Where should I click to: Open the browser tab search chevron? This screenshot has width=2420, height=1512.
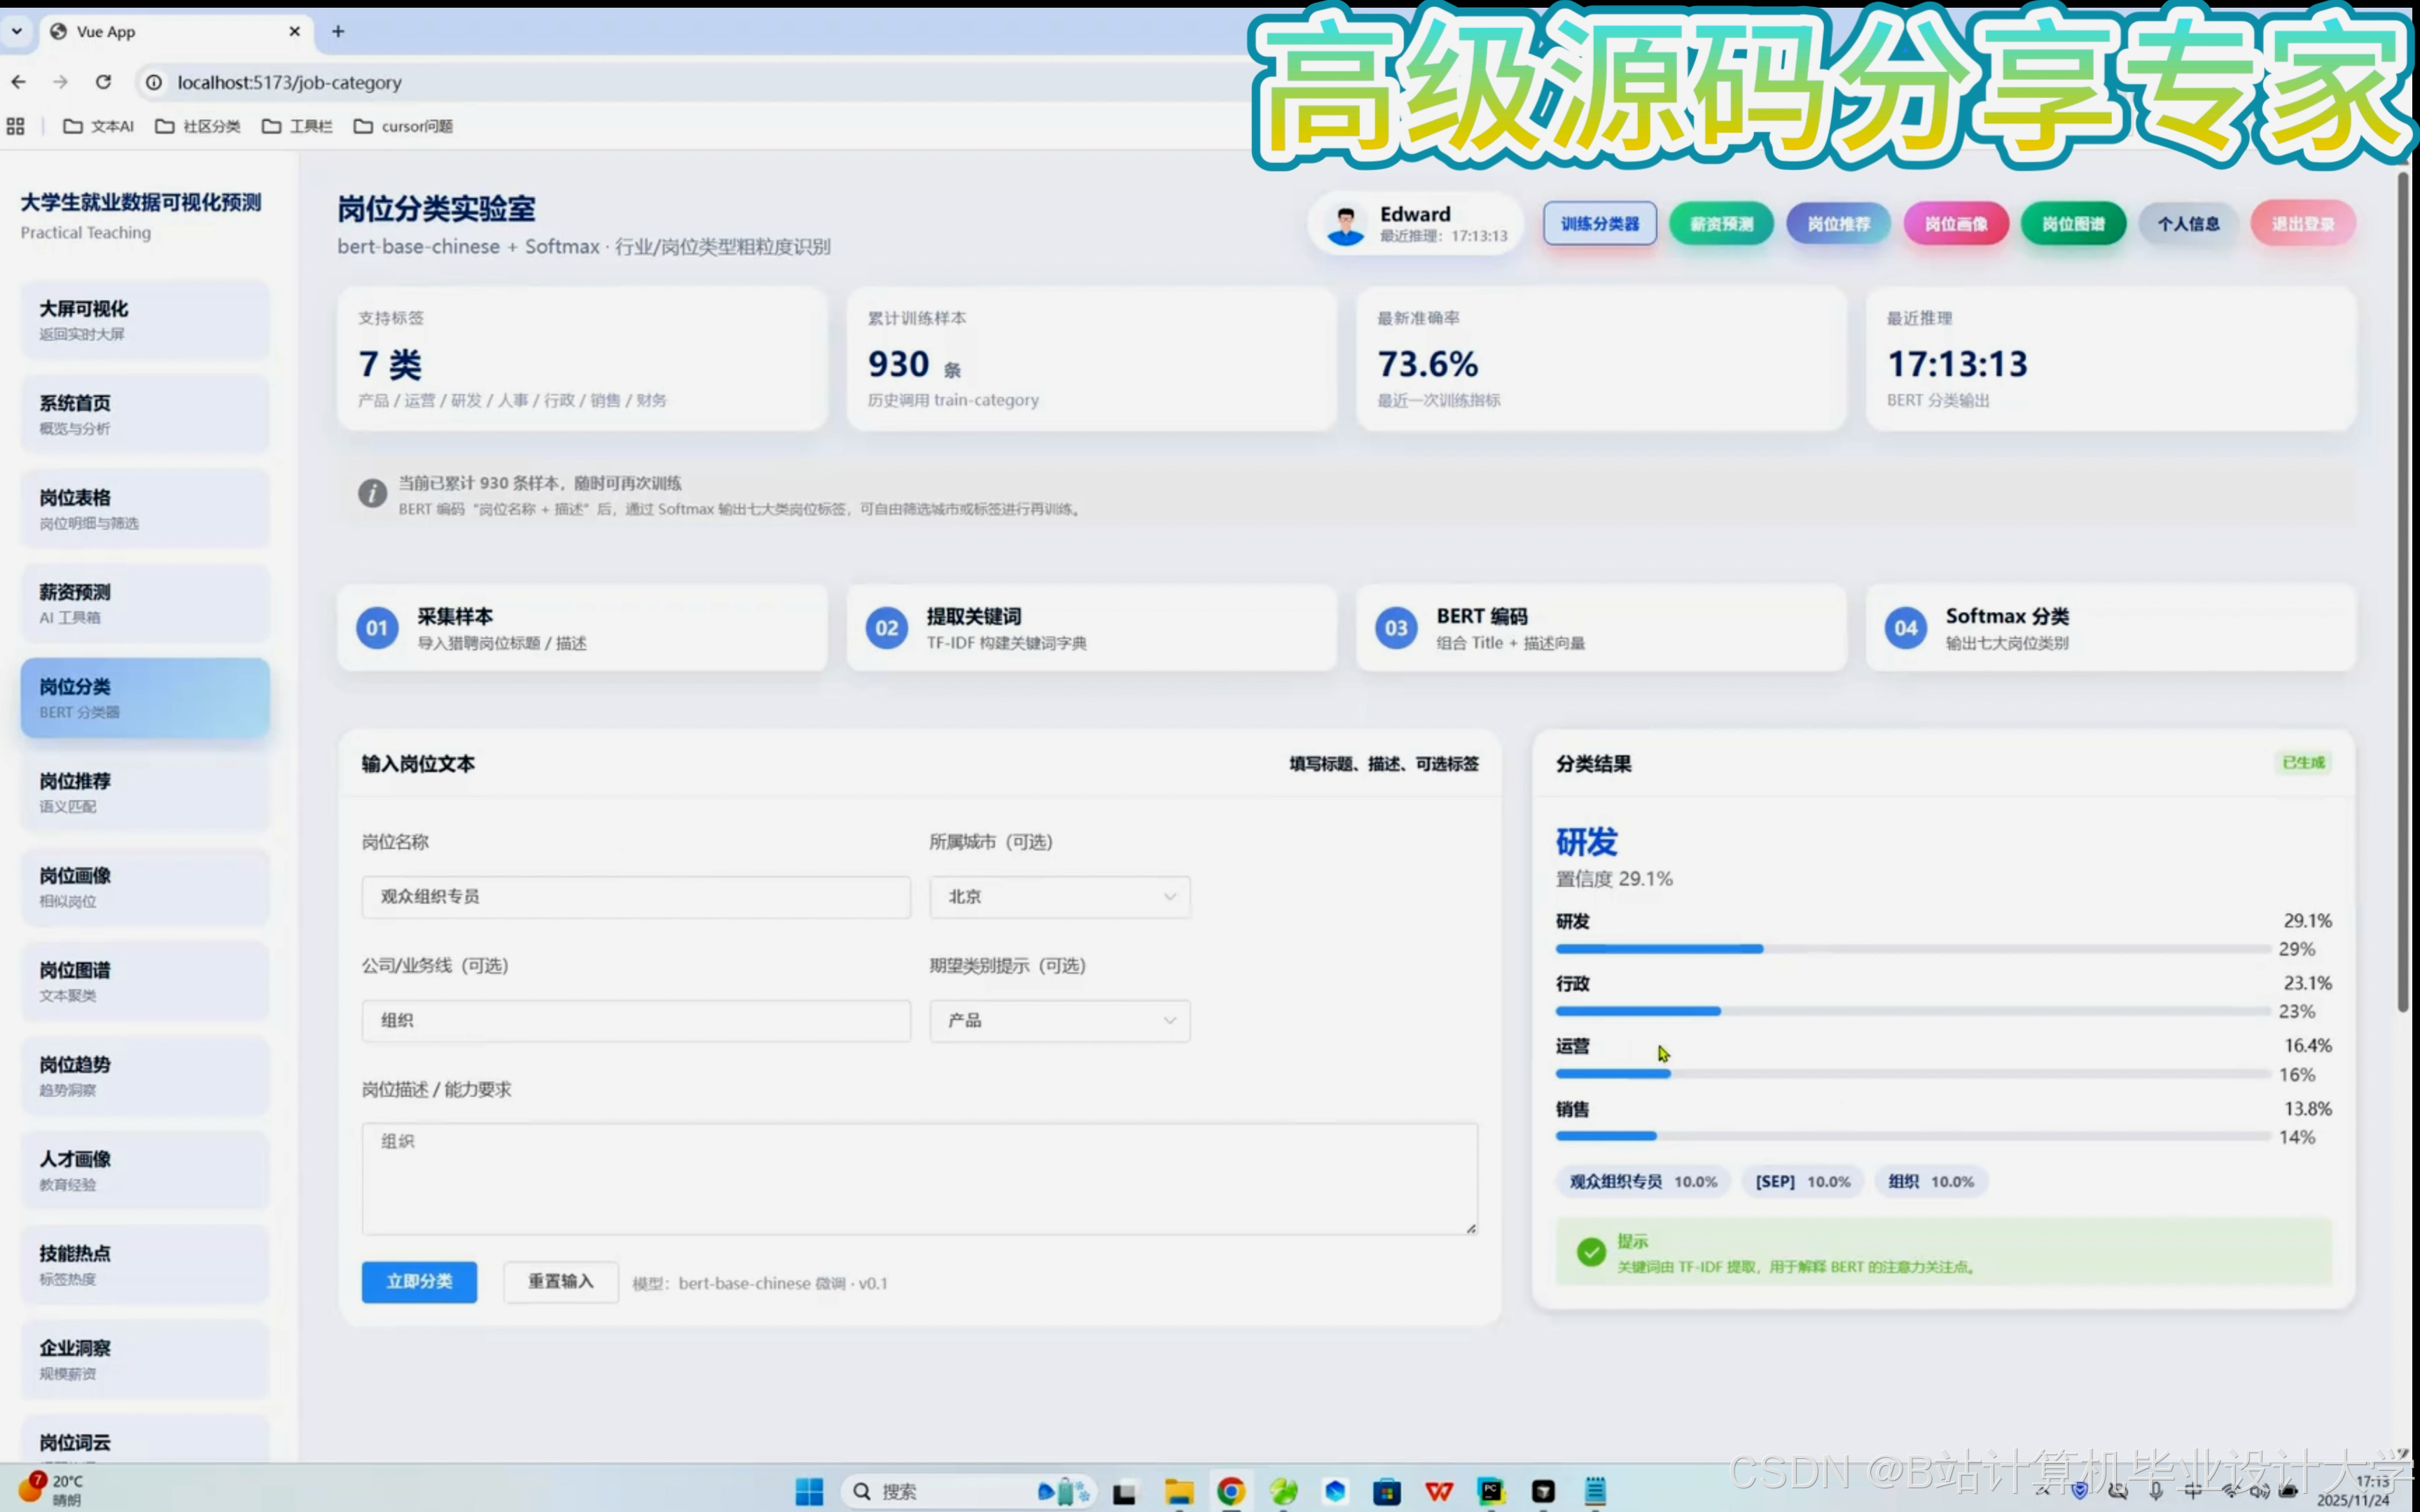tap(17, 31)
